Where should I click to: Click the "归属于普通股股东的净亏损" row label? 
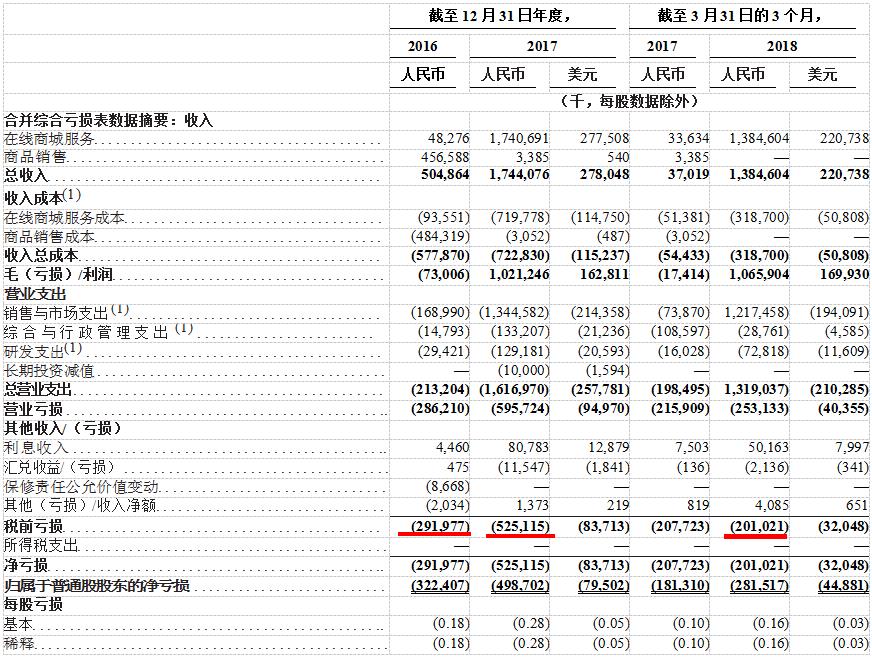[97, 585]
